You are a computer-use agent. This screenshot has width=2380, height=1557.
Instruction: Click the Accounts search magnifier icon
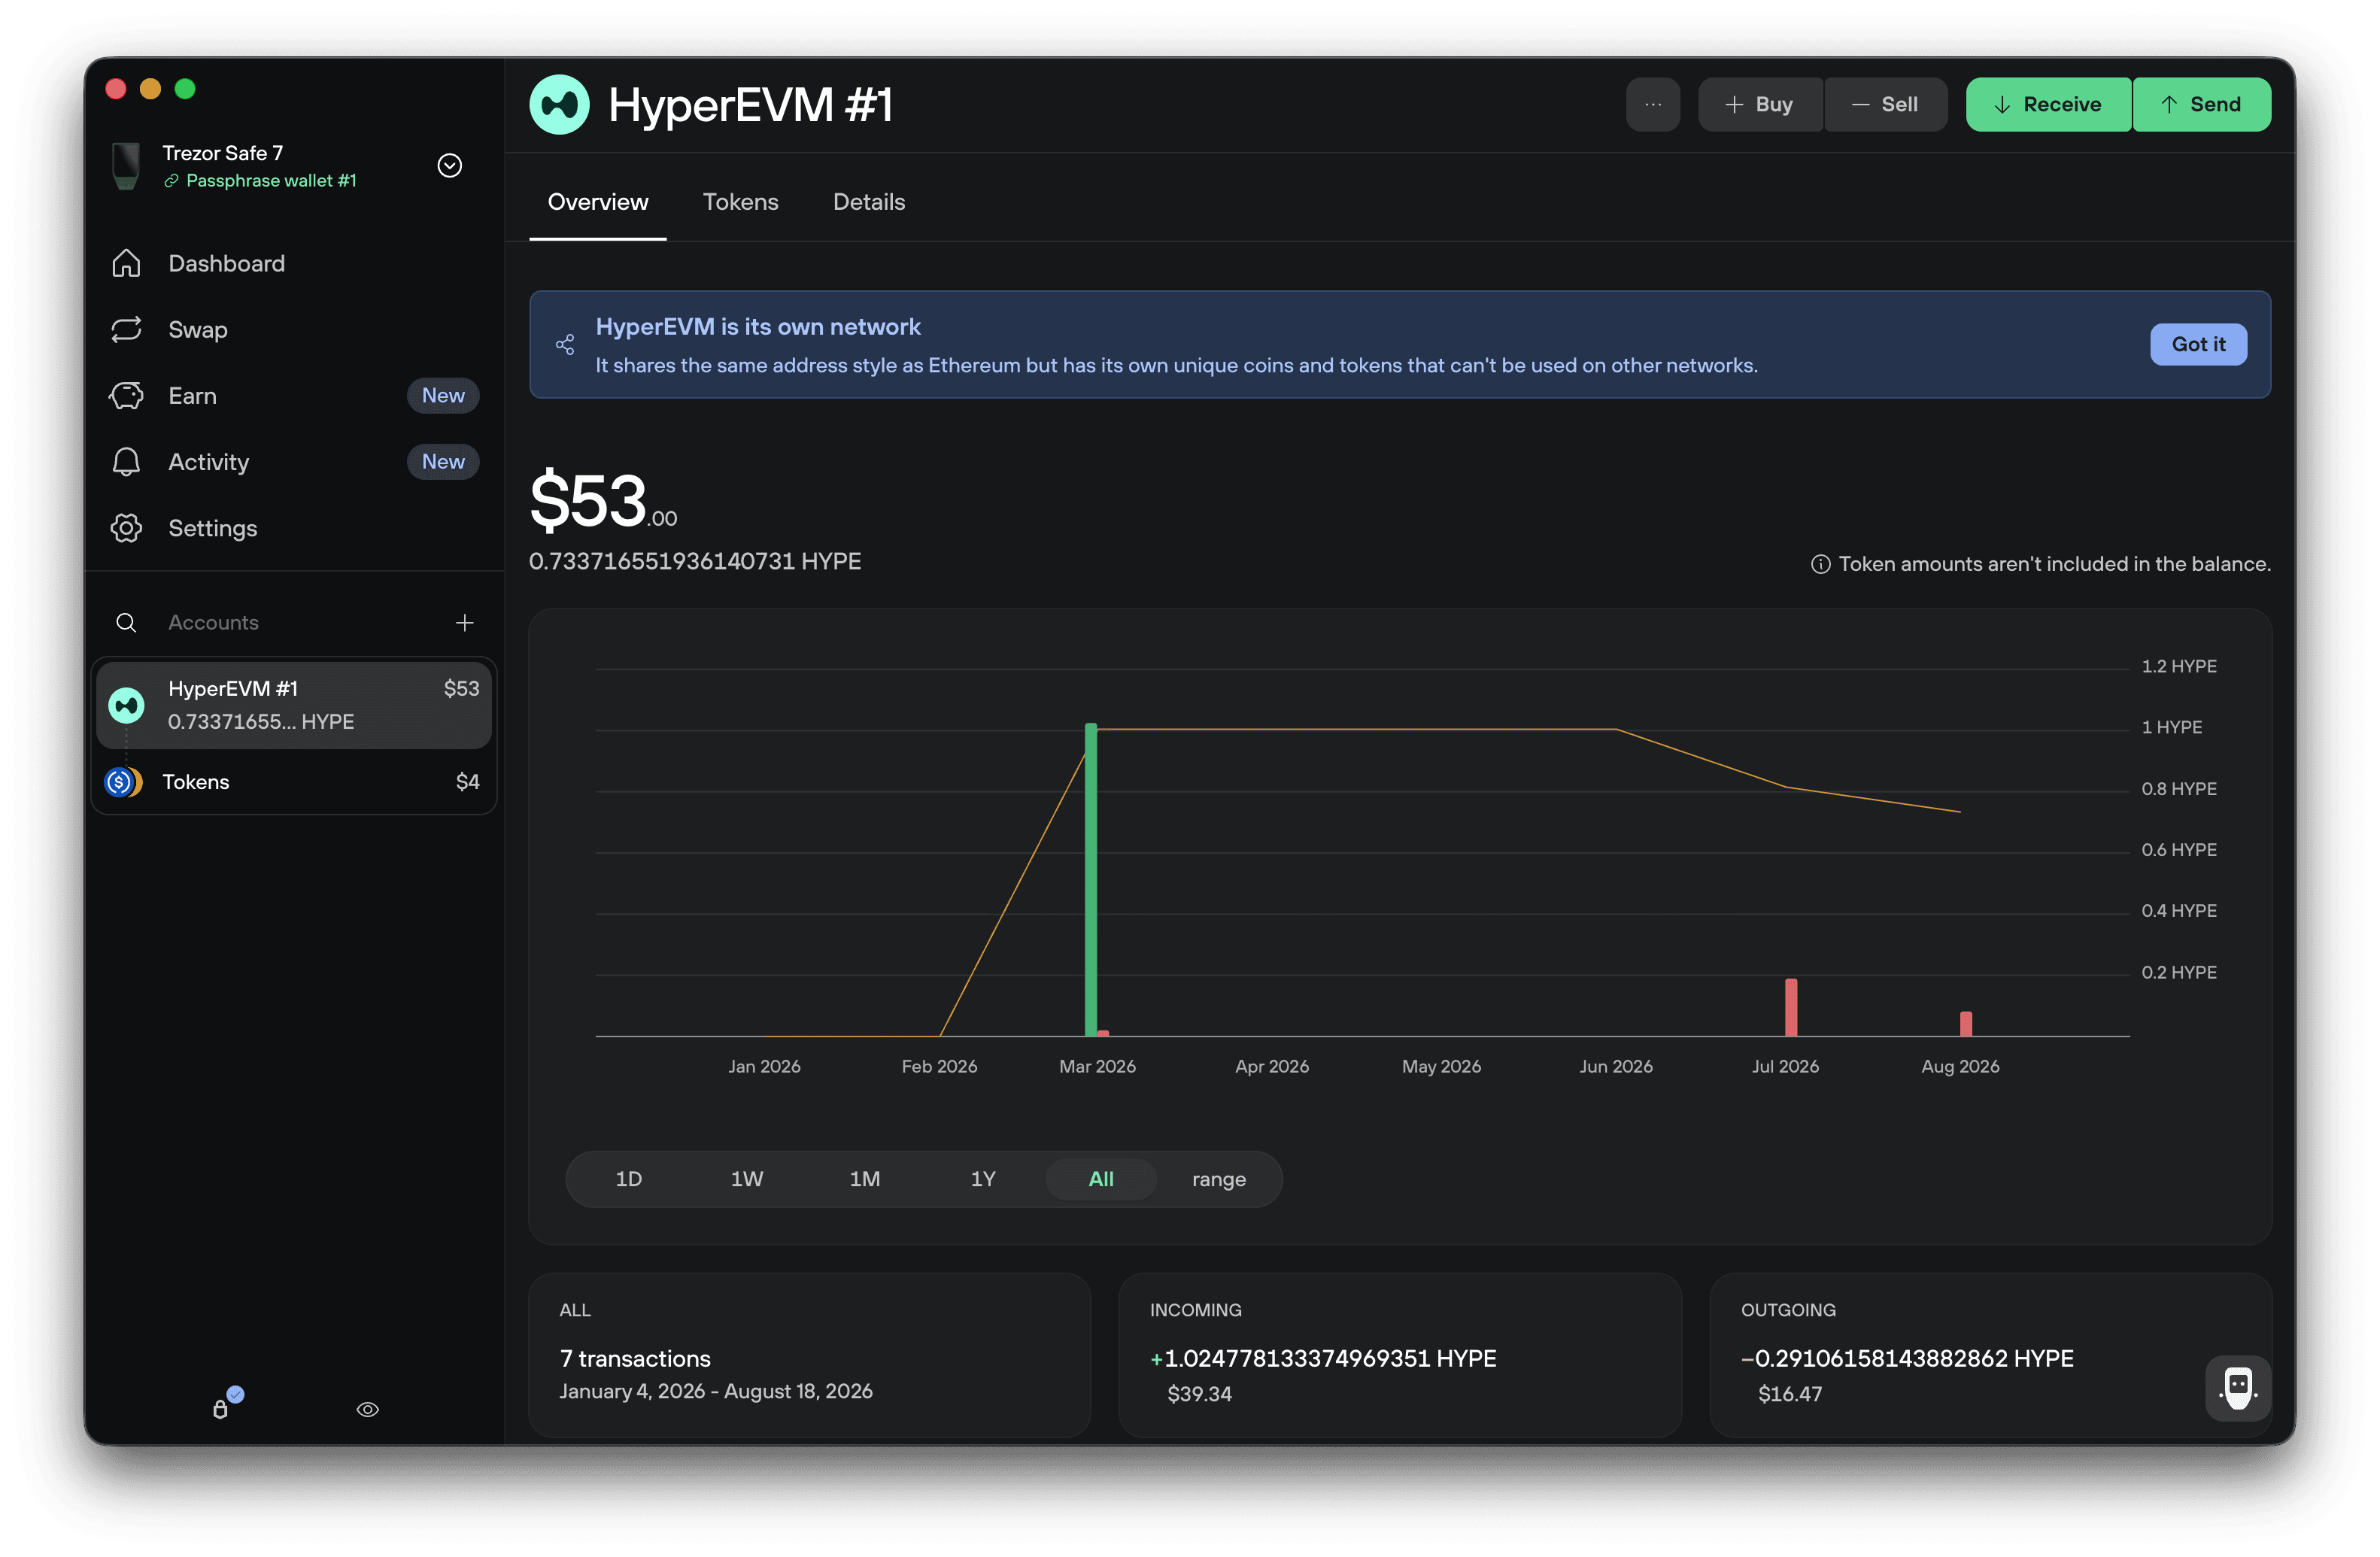[126, 622]
